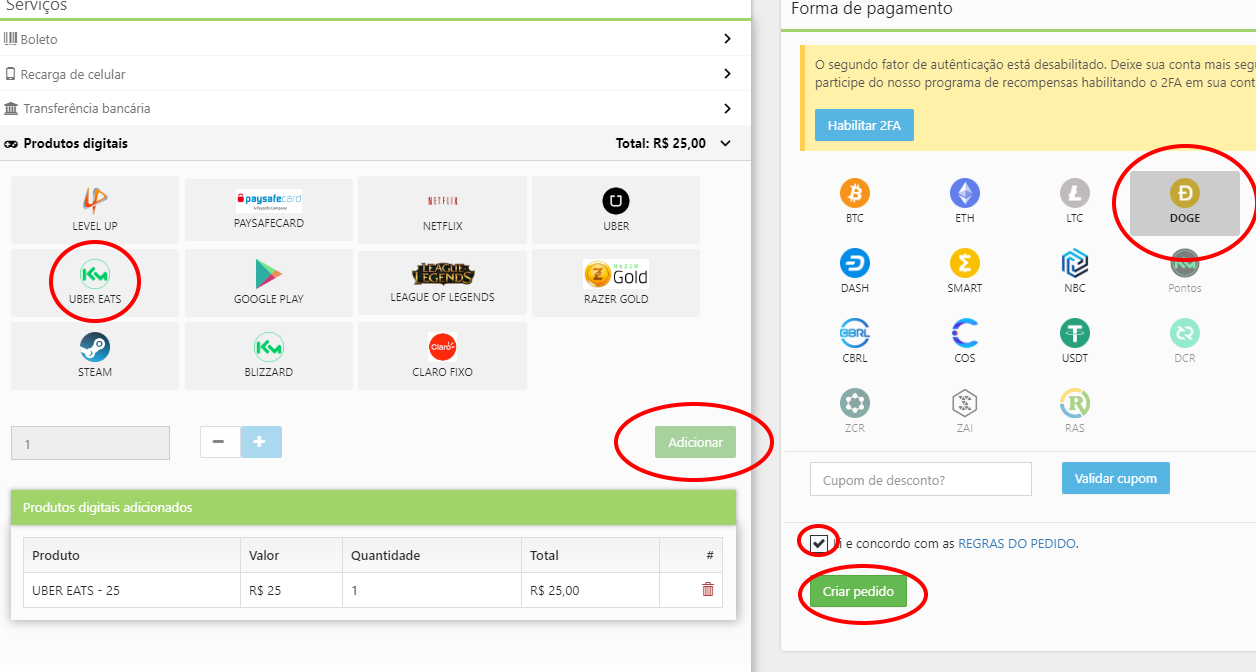
Task: Choose ETH as payment method
Action: coord(965,201)
